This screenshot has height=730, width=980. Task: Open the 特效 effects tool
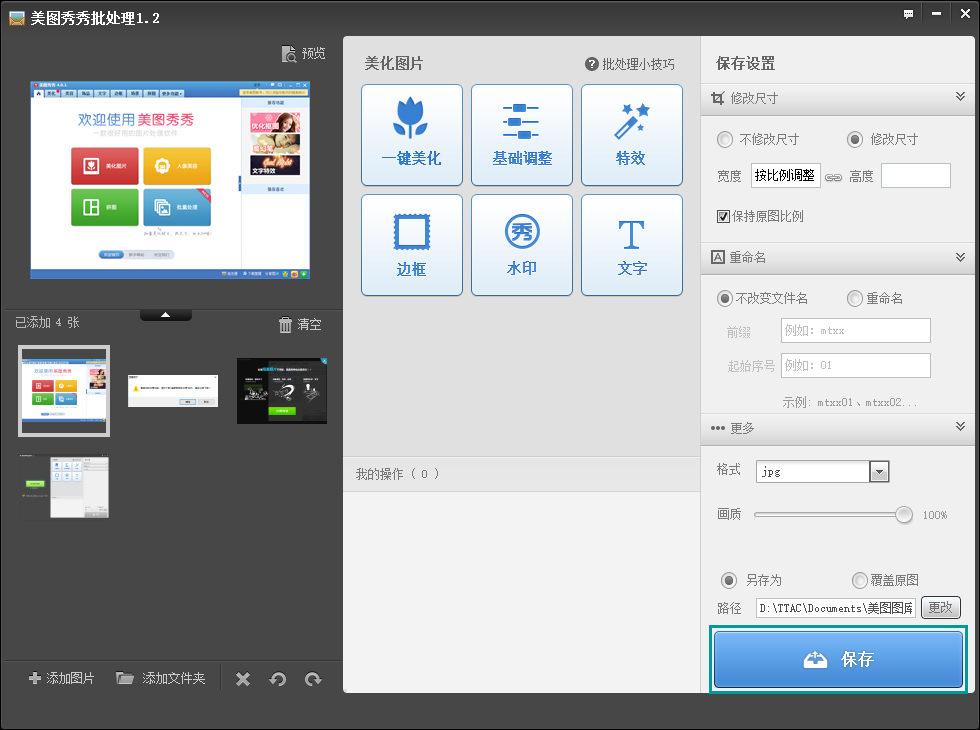(x=631, y=135)
